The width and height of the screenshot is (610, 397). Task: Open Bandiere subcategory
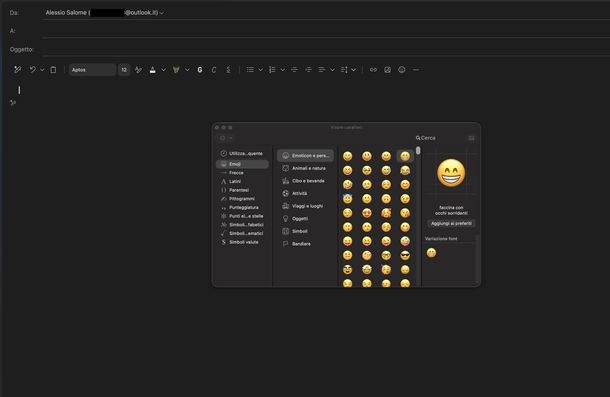coord(305,244)
